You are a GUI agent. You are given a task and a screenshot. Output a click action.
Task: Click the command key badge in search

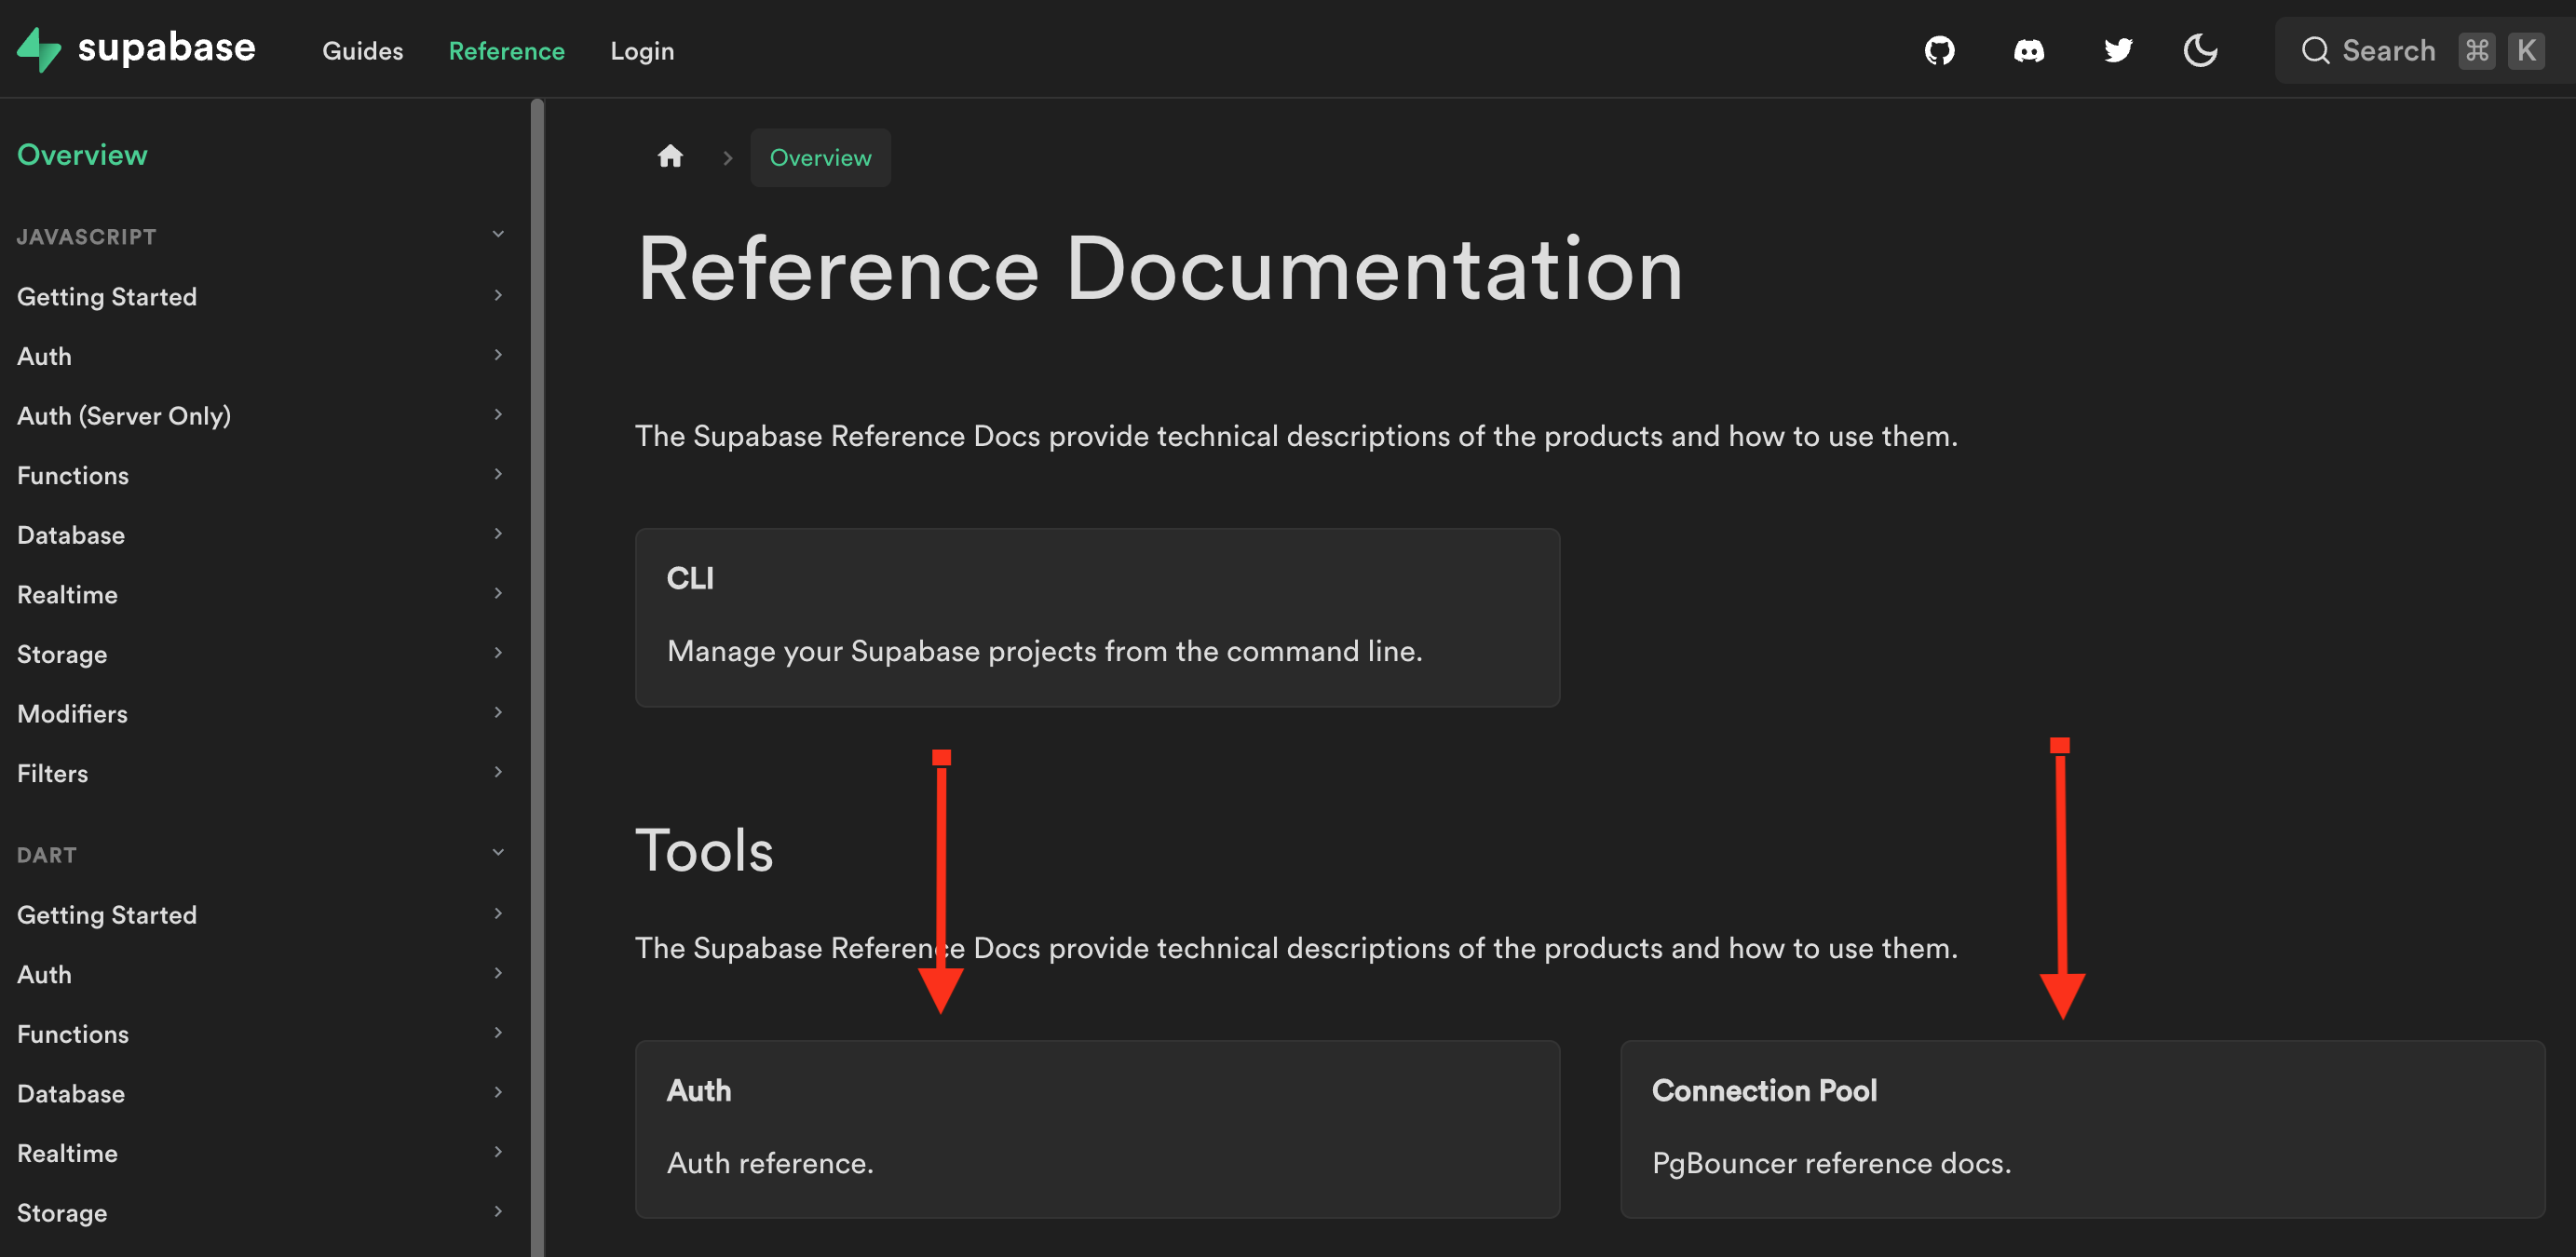(x=2476, y=50)
